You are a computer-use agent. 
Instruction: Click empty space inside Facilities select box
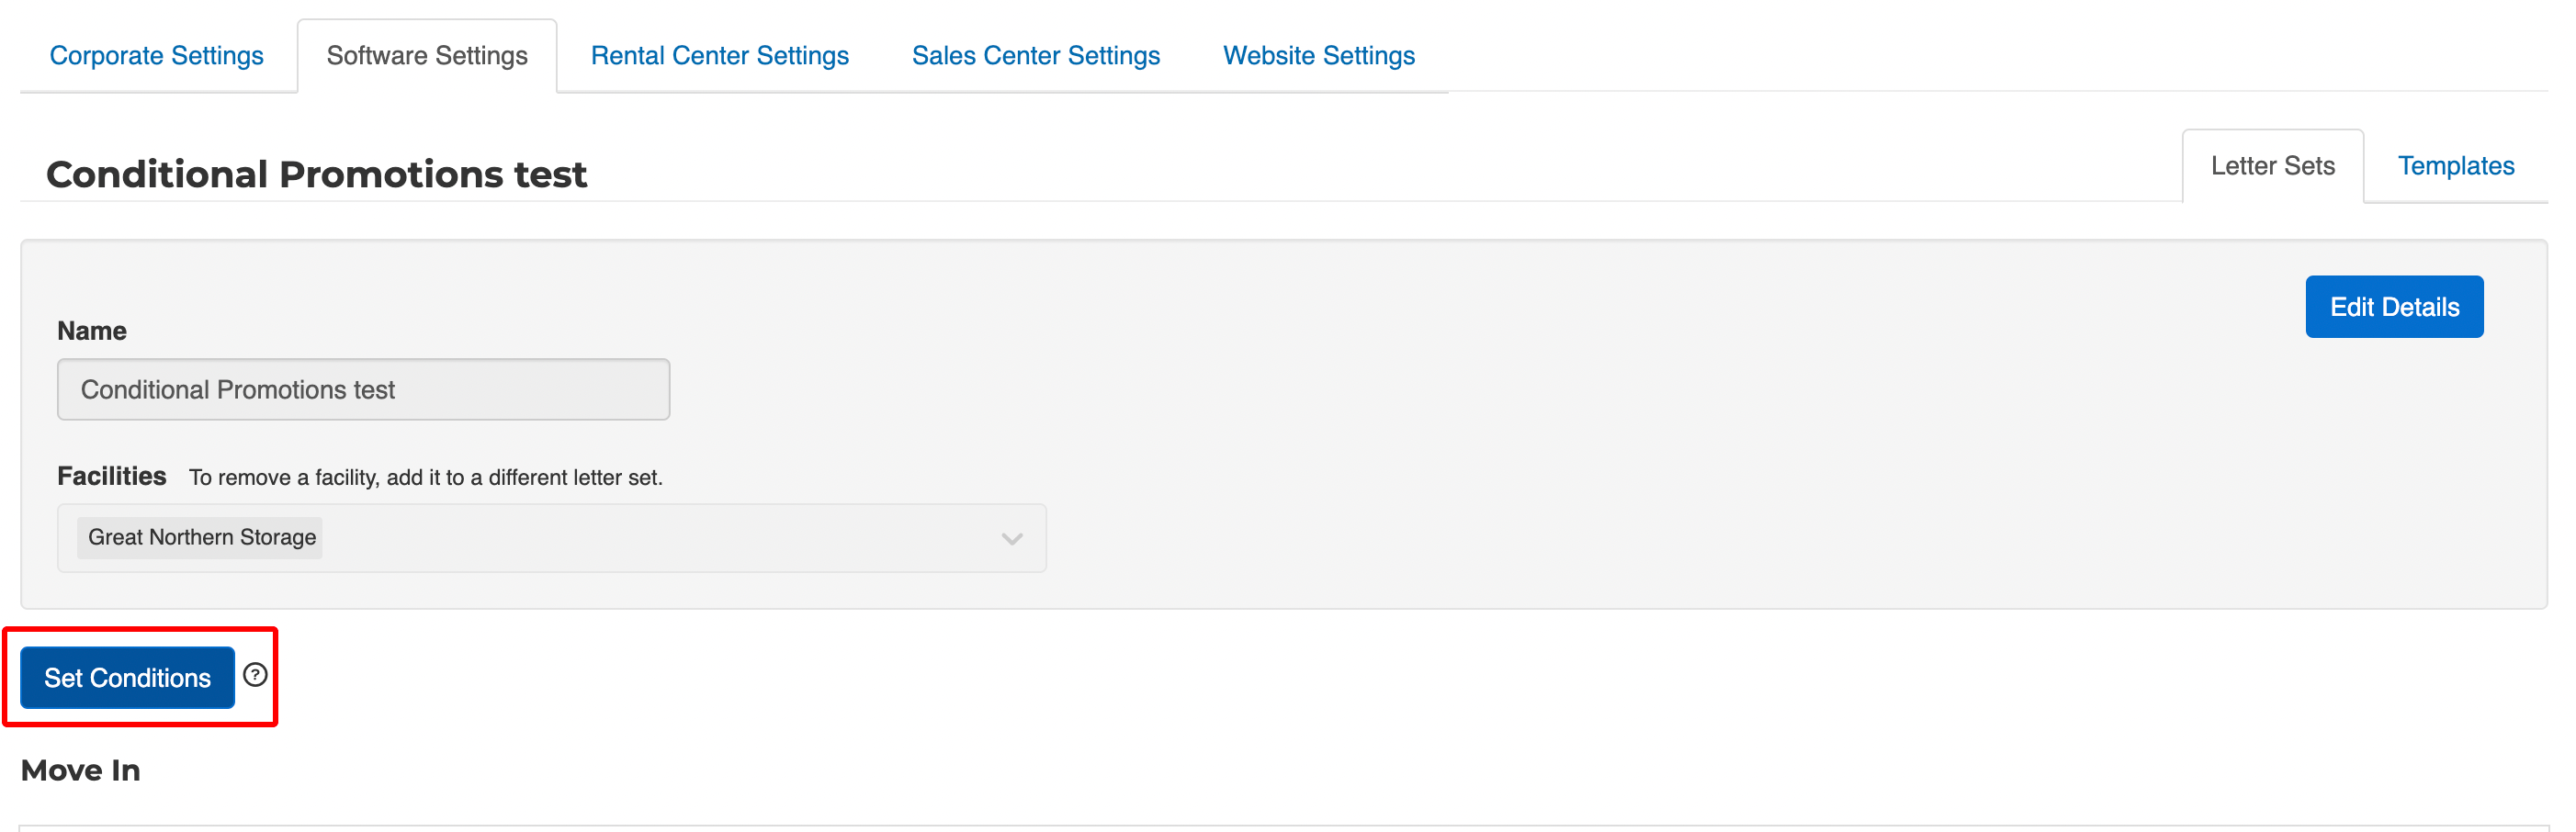pyautogui.click(x=650, y=539)
